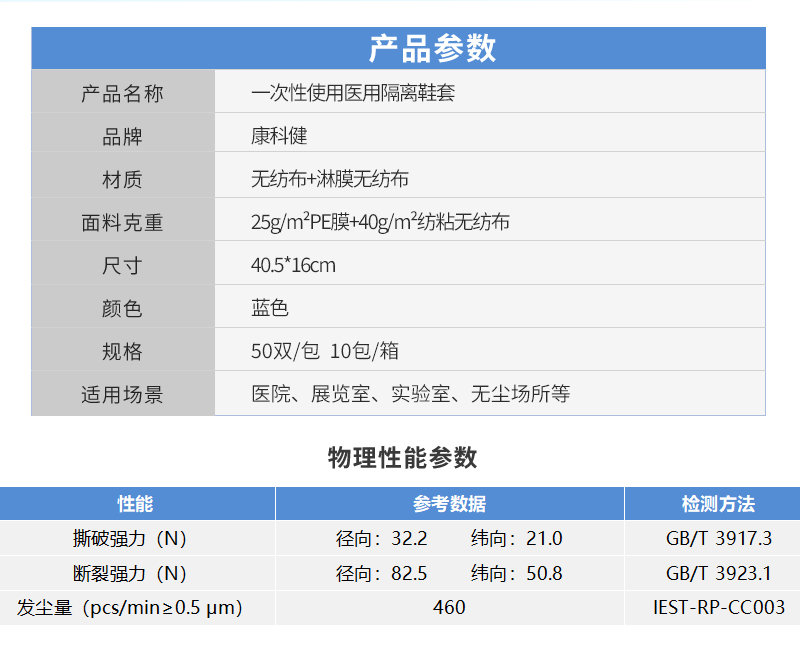
Task: Select the brand value 康科健
Action: pyautogui.click(x=279, y=136)
